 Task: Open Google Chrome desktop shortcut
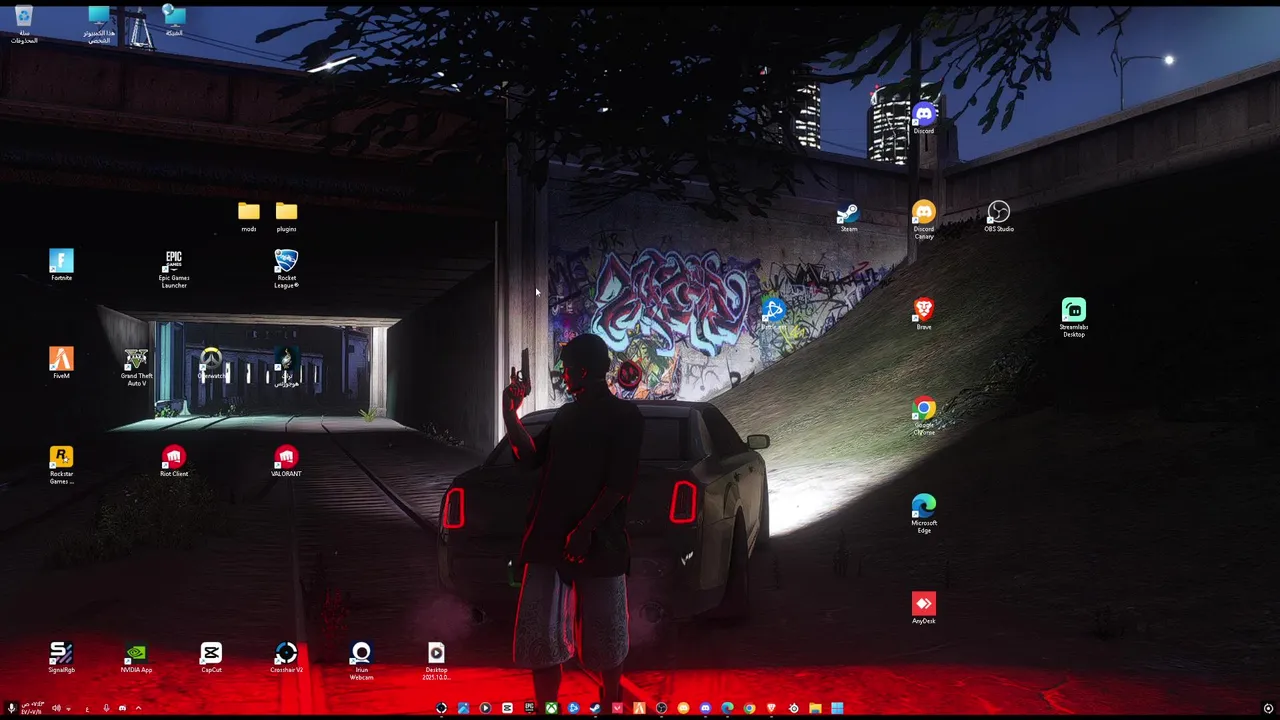pyautogui.click(x=924, y=416)
